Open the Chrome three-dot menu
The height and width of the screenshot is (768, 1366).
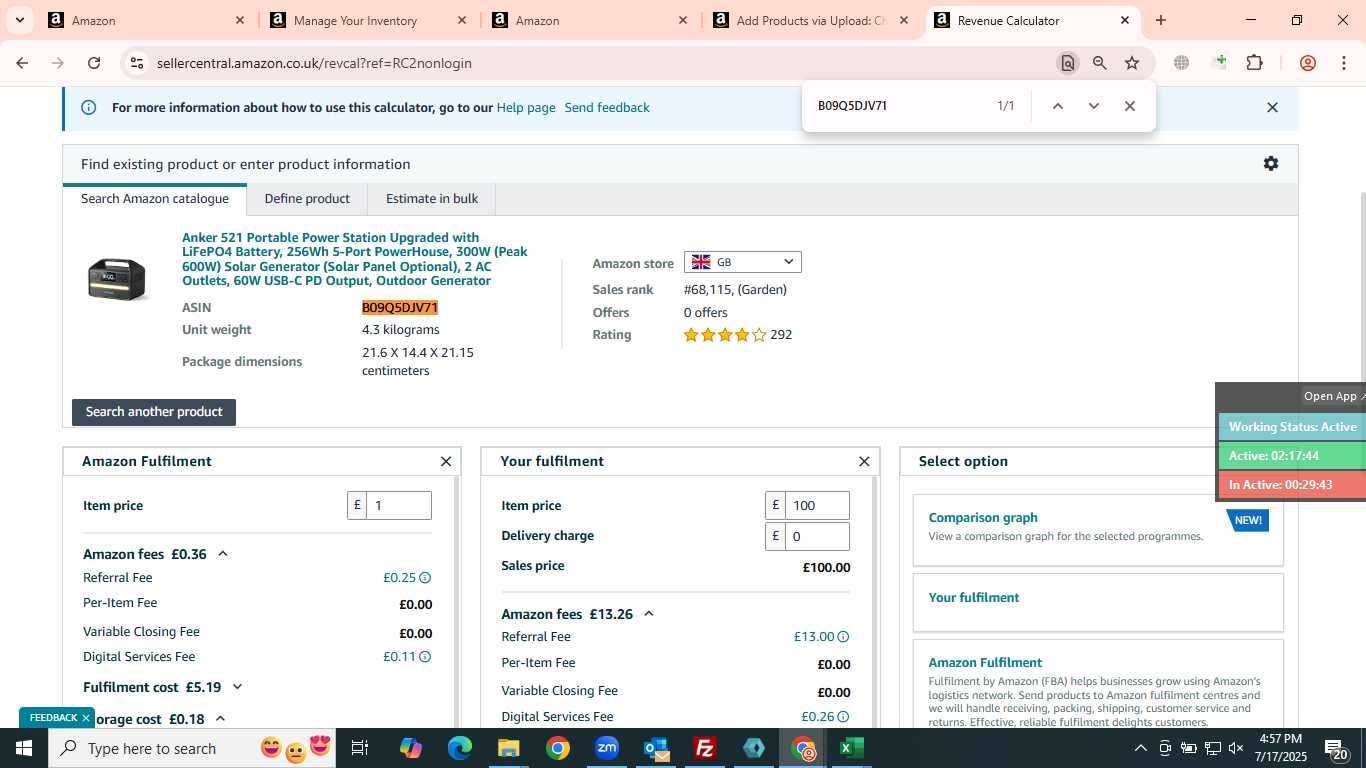[1343, 63]
